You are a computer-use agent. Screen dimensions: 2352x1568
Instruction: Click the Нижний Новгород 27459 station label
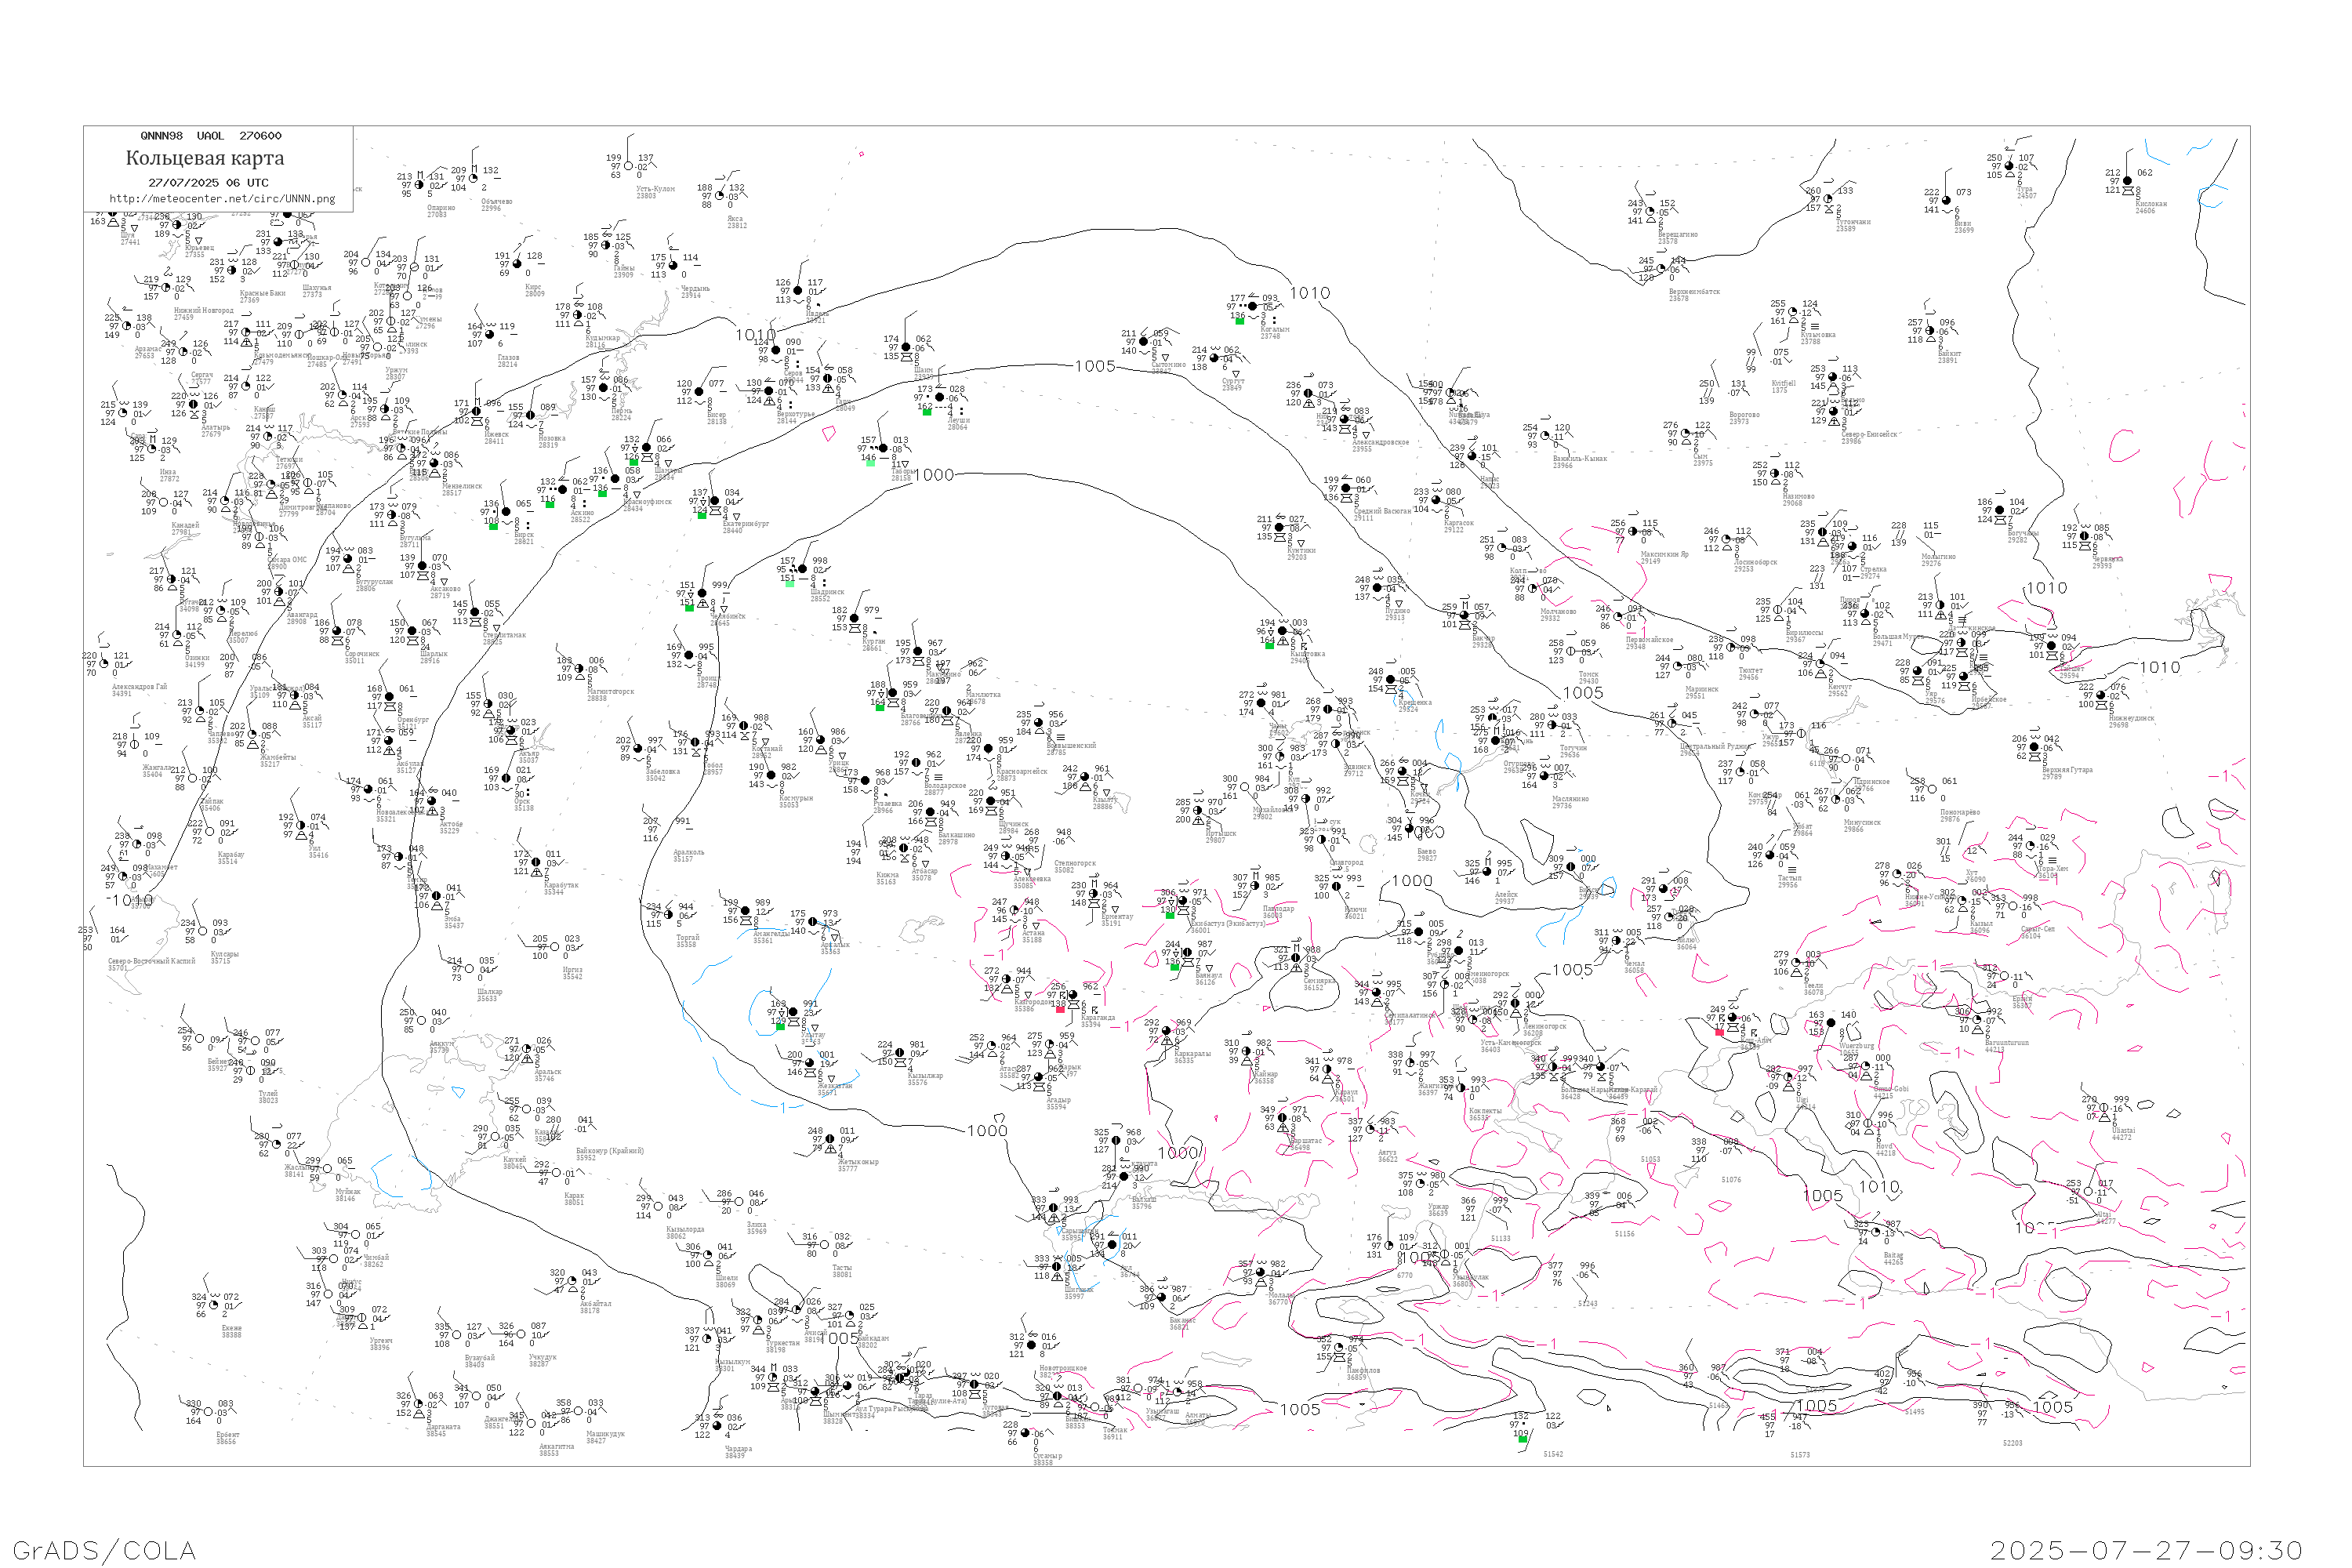[x=203, y=313]
